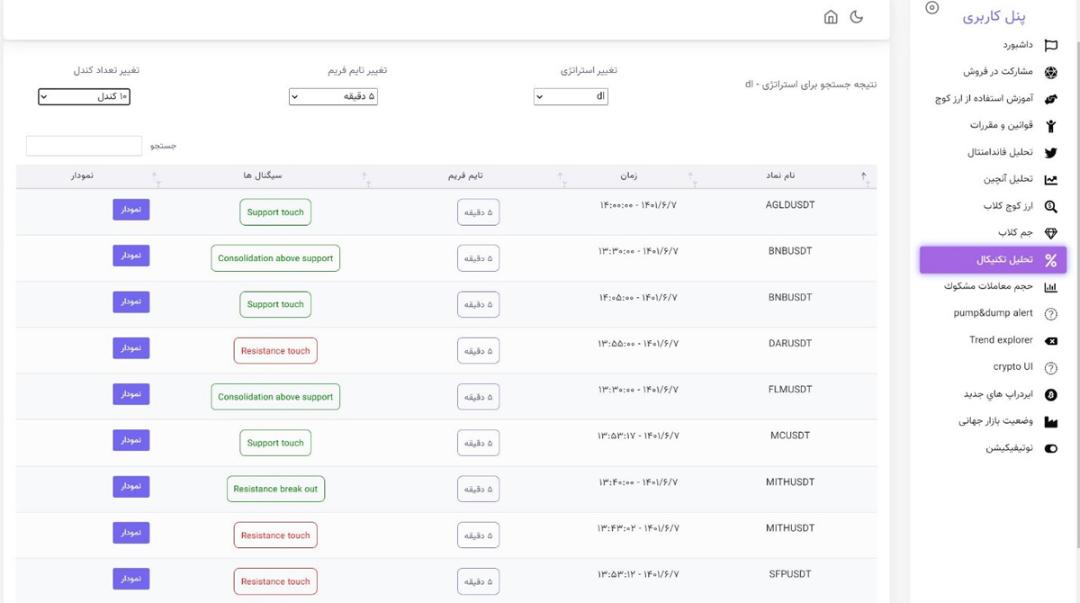
Task: Click the flag dashboard icon
Action: click(x=1050, y=45)
